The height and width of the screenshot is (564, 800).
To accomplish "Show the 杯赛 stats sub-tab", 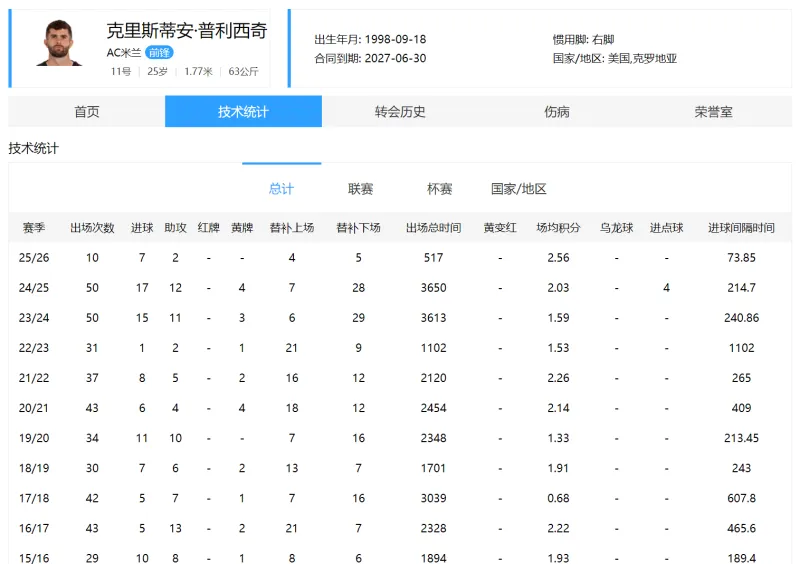I will (x=439, y=189).
